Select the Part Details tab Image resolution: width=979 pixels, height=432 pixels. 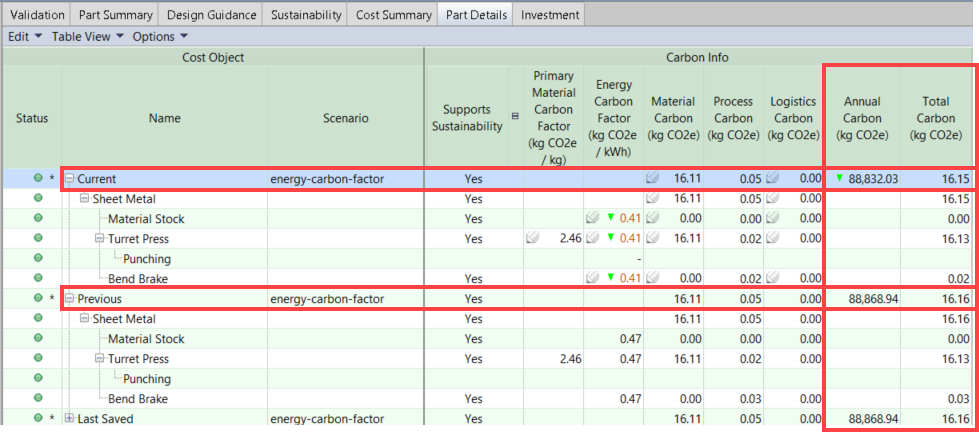[x=476, y=14]
